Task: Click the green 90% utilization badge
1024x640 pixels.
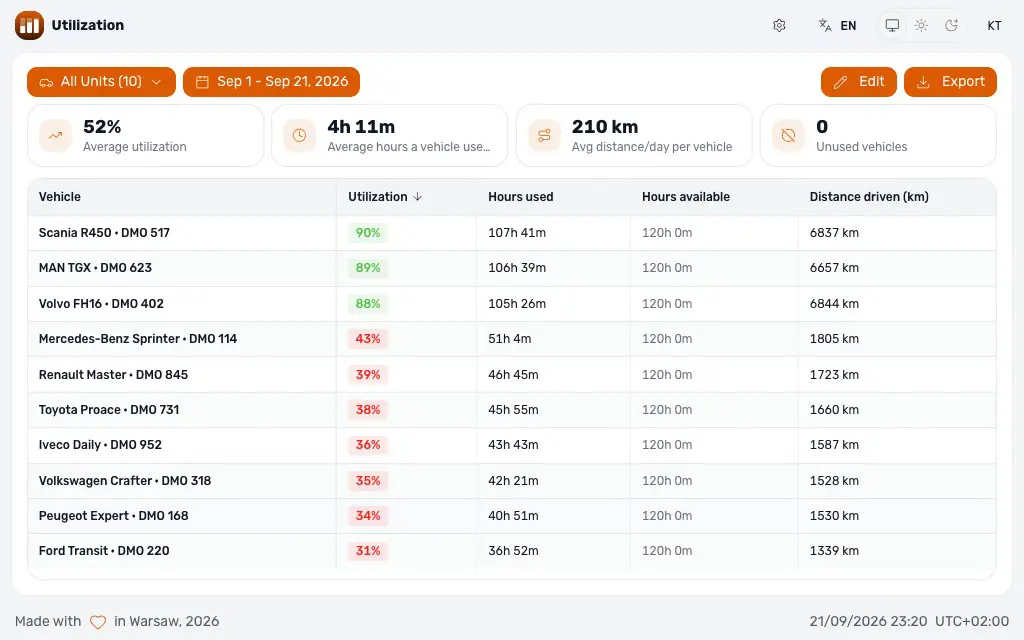Action: [368, 233]
